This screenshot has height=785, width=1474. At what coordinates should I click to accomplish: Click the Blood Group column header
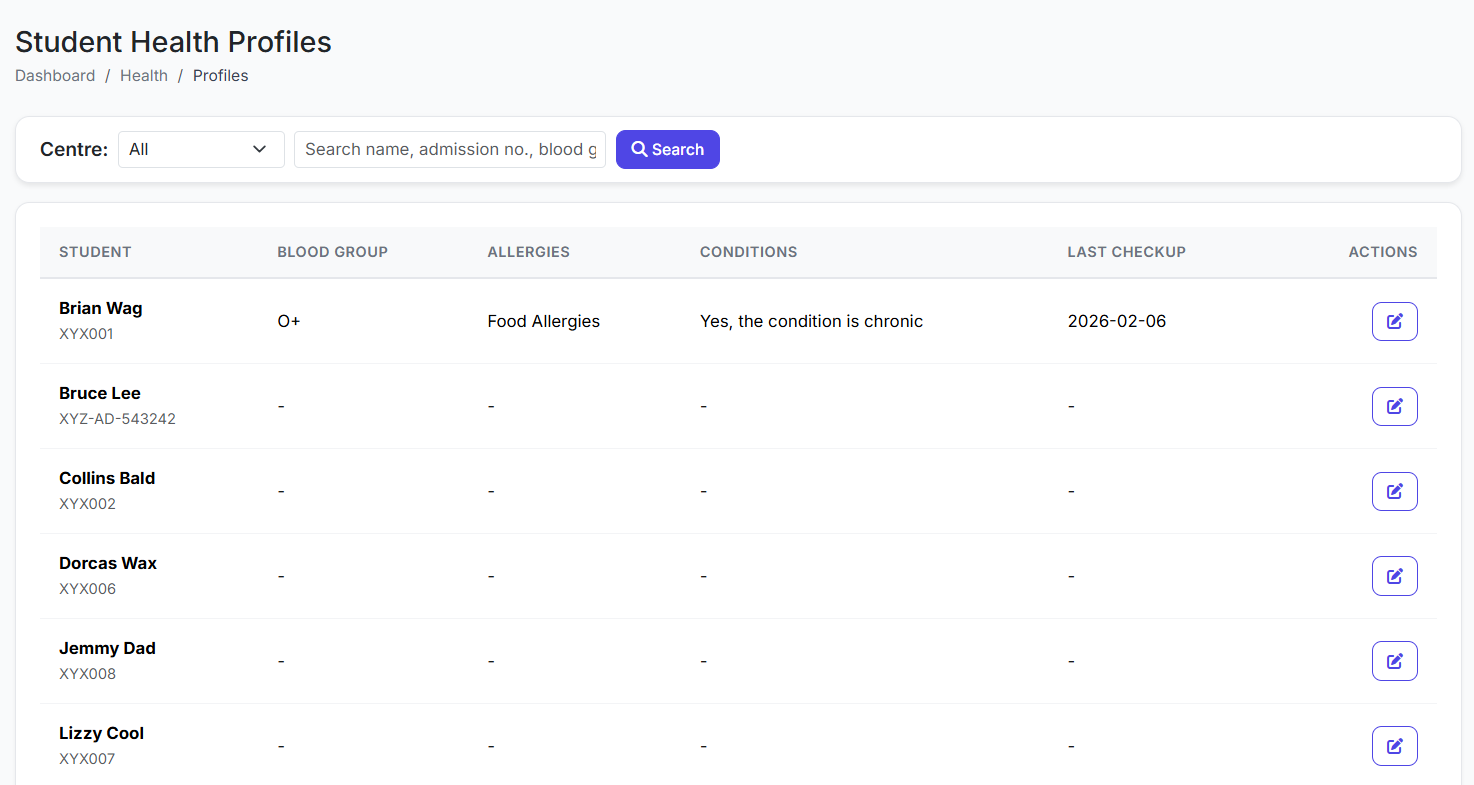click(332, 252)
